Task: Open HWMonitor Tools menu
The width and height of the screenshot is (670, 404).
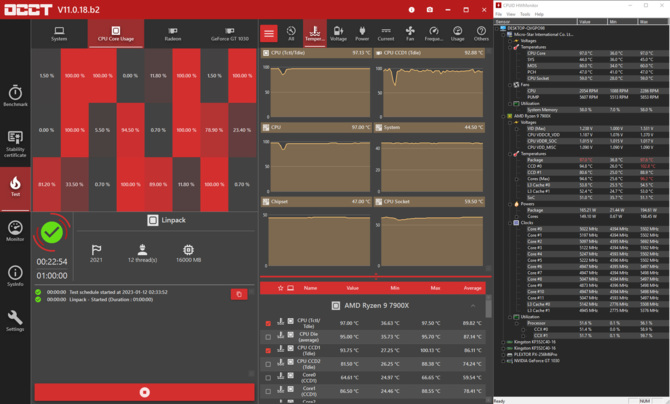Action: (x=525, y=14)
